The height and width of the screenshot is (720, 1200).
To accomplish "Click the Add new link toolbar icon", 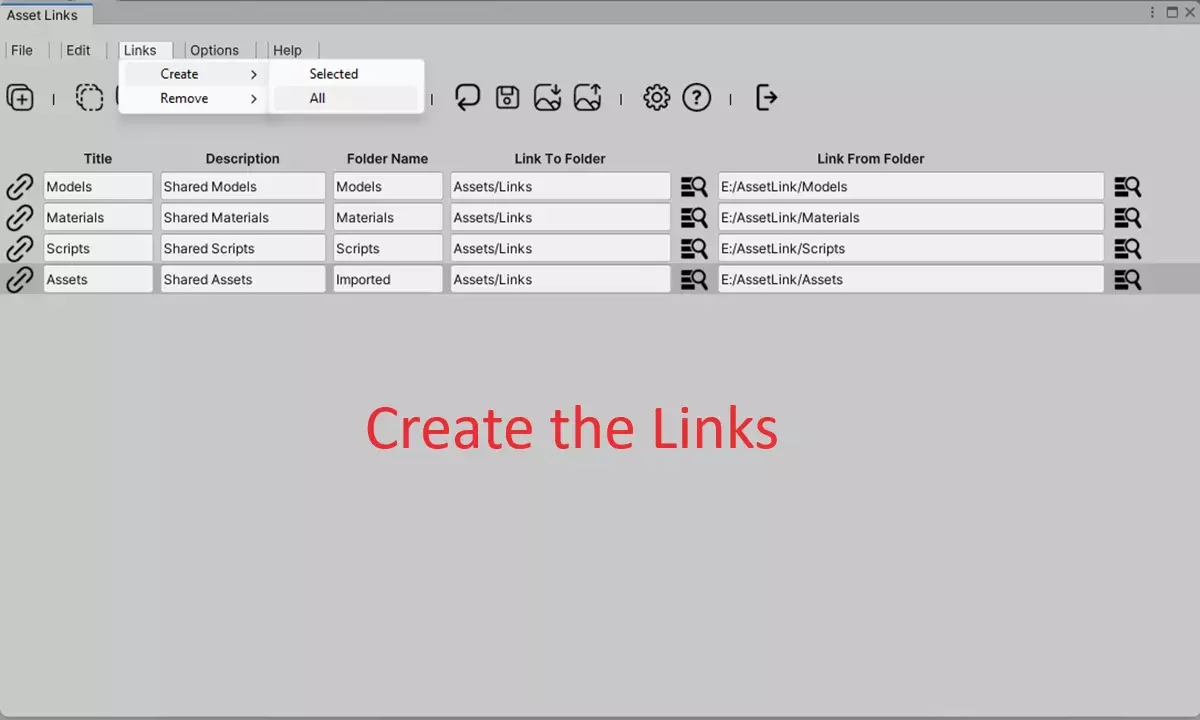I will pos(20,97).
